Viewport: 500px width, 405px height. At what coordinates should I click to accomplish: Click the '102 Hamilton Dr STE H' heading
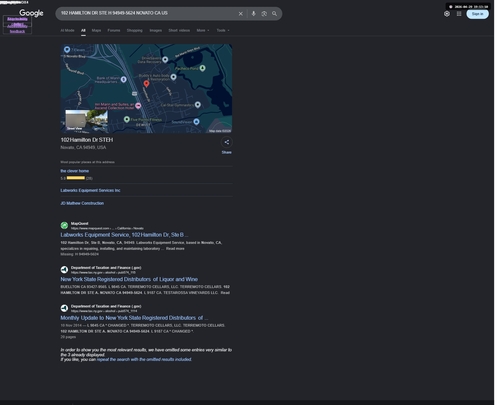point(87,140)
